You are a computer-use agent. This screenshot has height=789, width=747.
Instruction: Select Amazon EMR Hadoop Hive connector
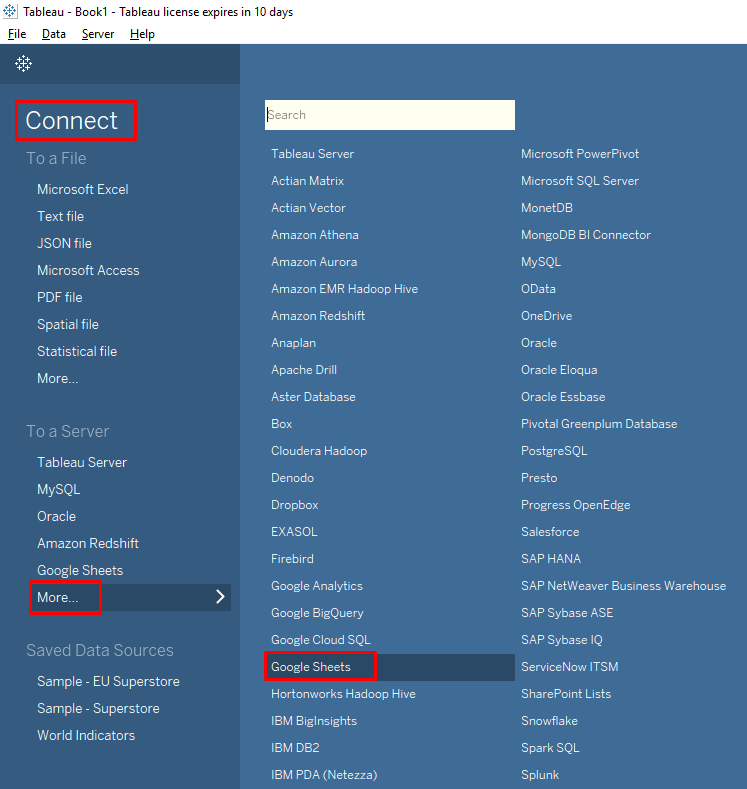click(x=345, y=289)
